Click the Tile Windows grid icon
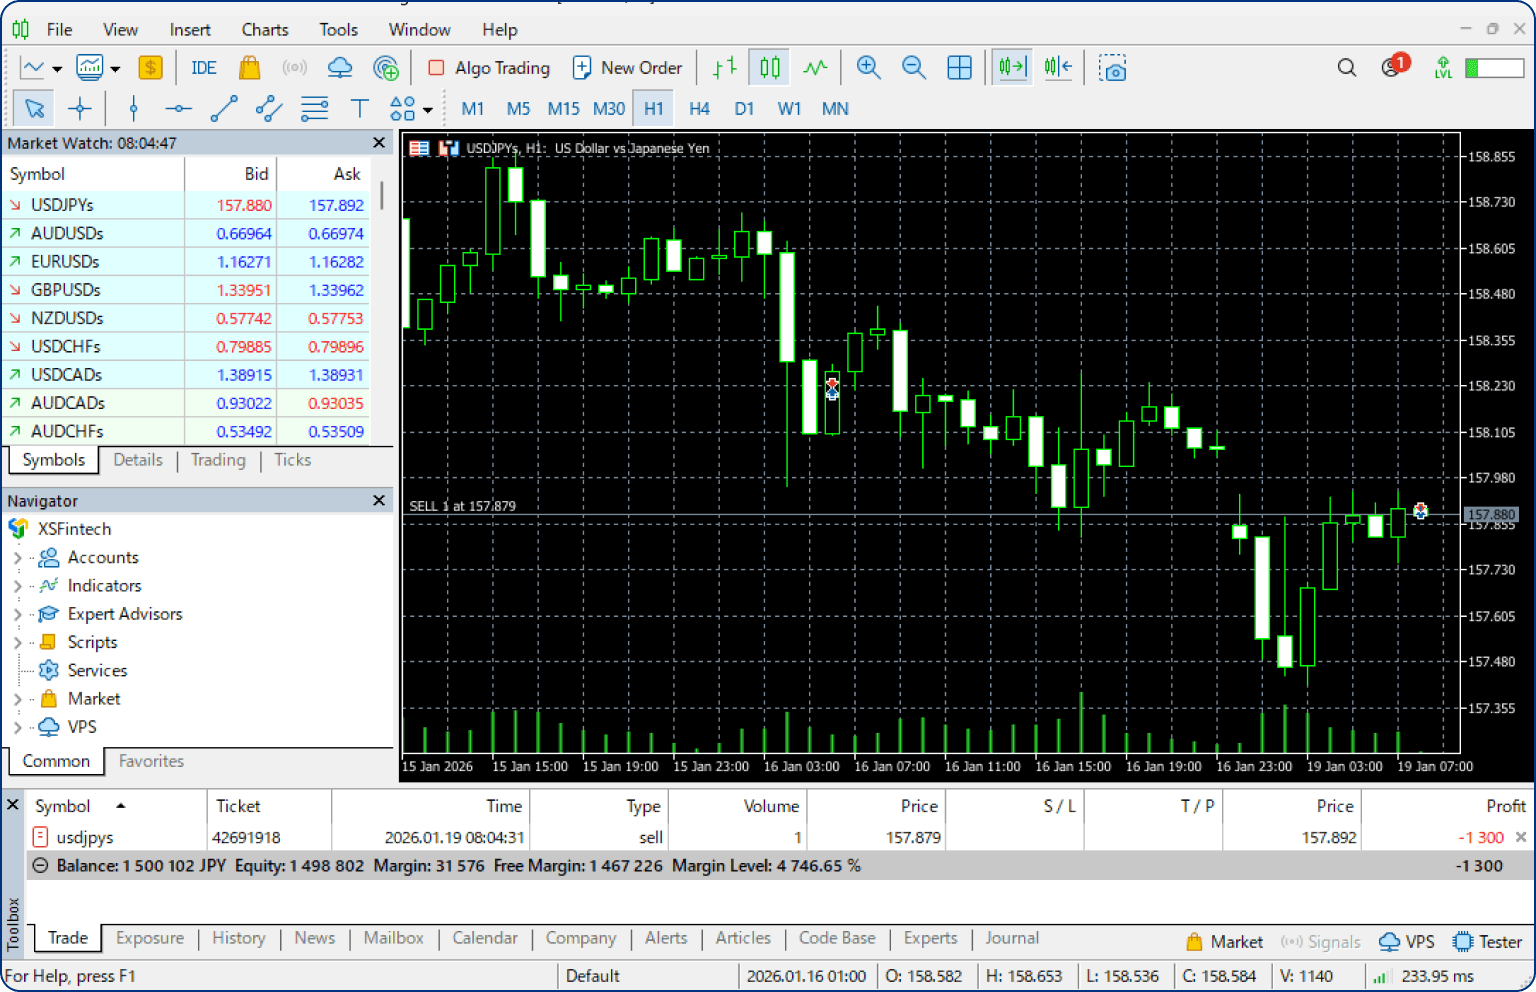 click(959, 68)
